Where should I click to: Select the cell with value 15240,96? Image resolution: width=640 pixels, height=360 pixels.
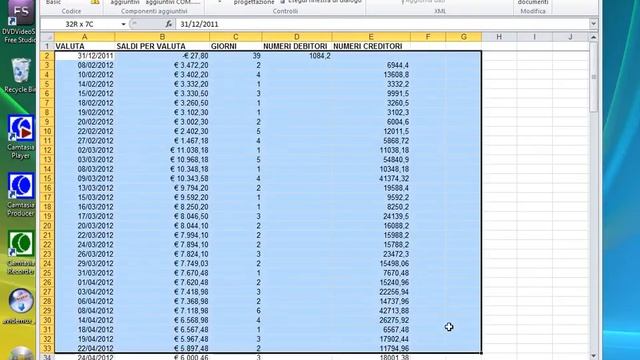(371, 282)
